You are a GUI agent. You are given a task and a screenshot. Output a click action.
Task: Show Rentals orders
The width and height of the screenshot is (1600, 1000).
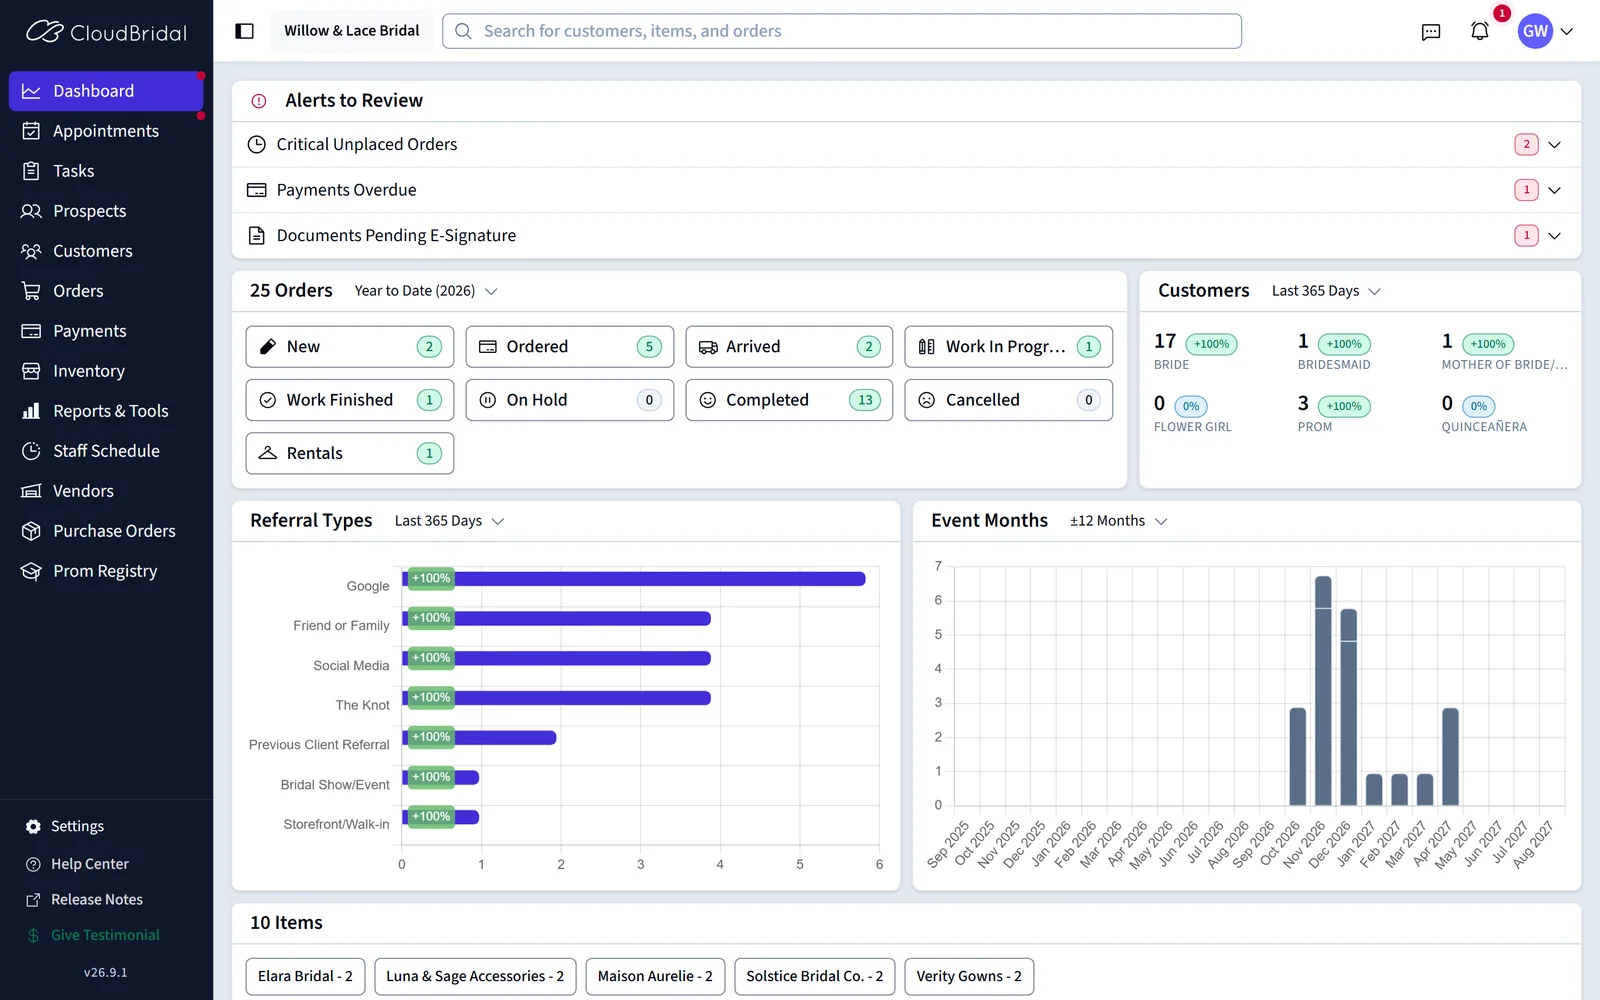click(350, 453)
